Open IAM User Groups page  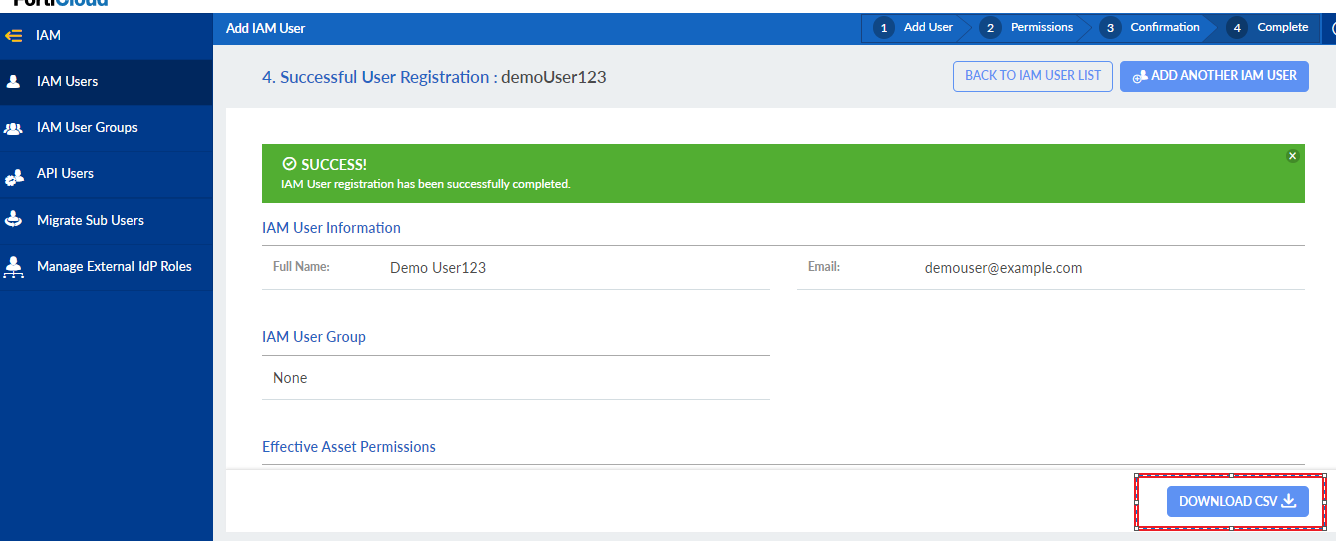coord(106,128)
